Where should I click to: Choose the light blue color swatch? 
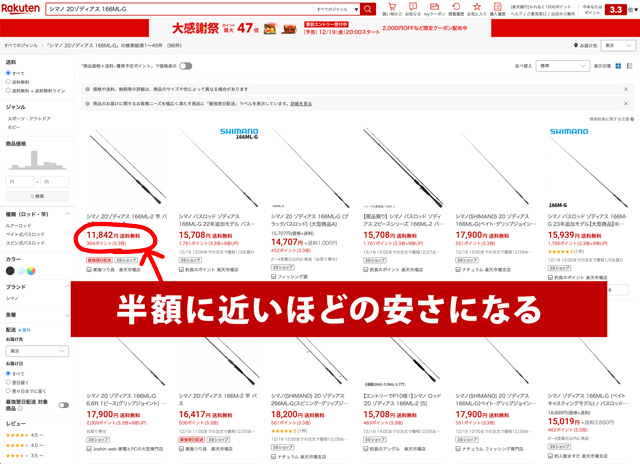point(21,271)
